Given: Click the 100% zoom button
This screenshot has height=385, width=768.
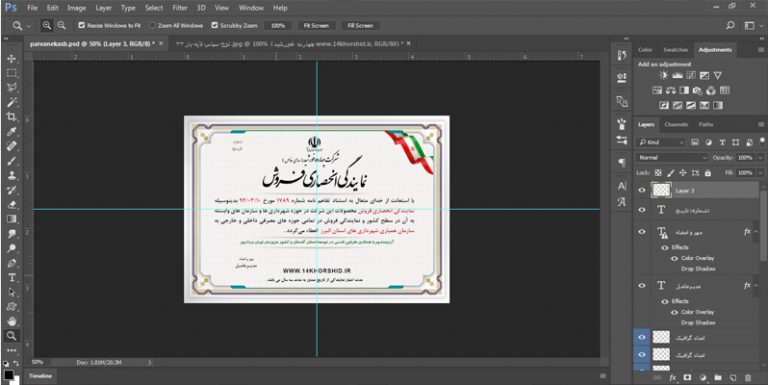Looking at the screenshot, I should [278, 25].
